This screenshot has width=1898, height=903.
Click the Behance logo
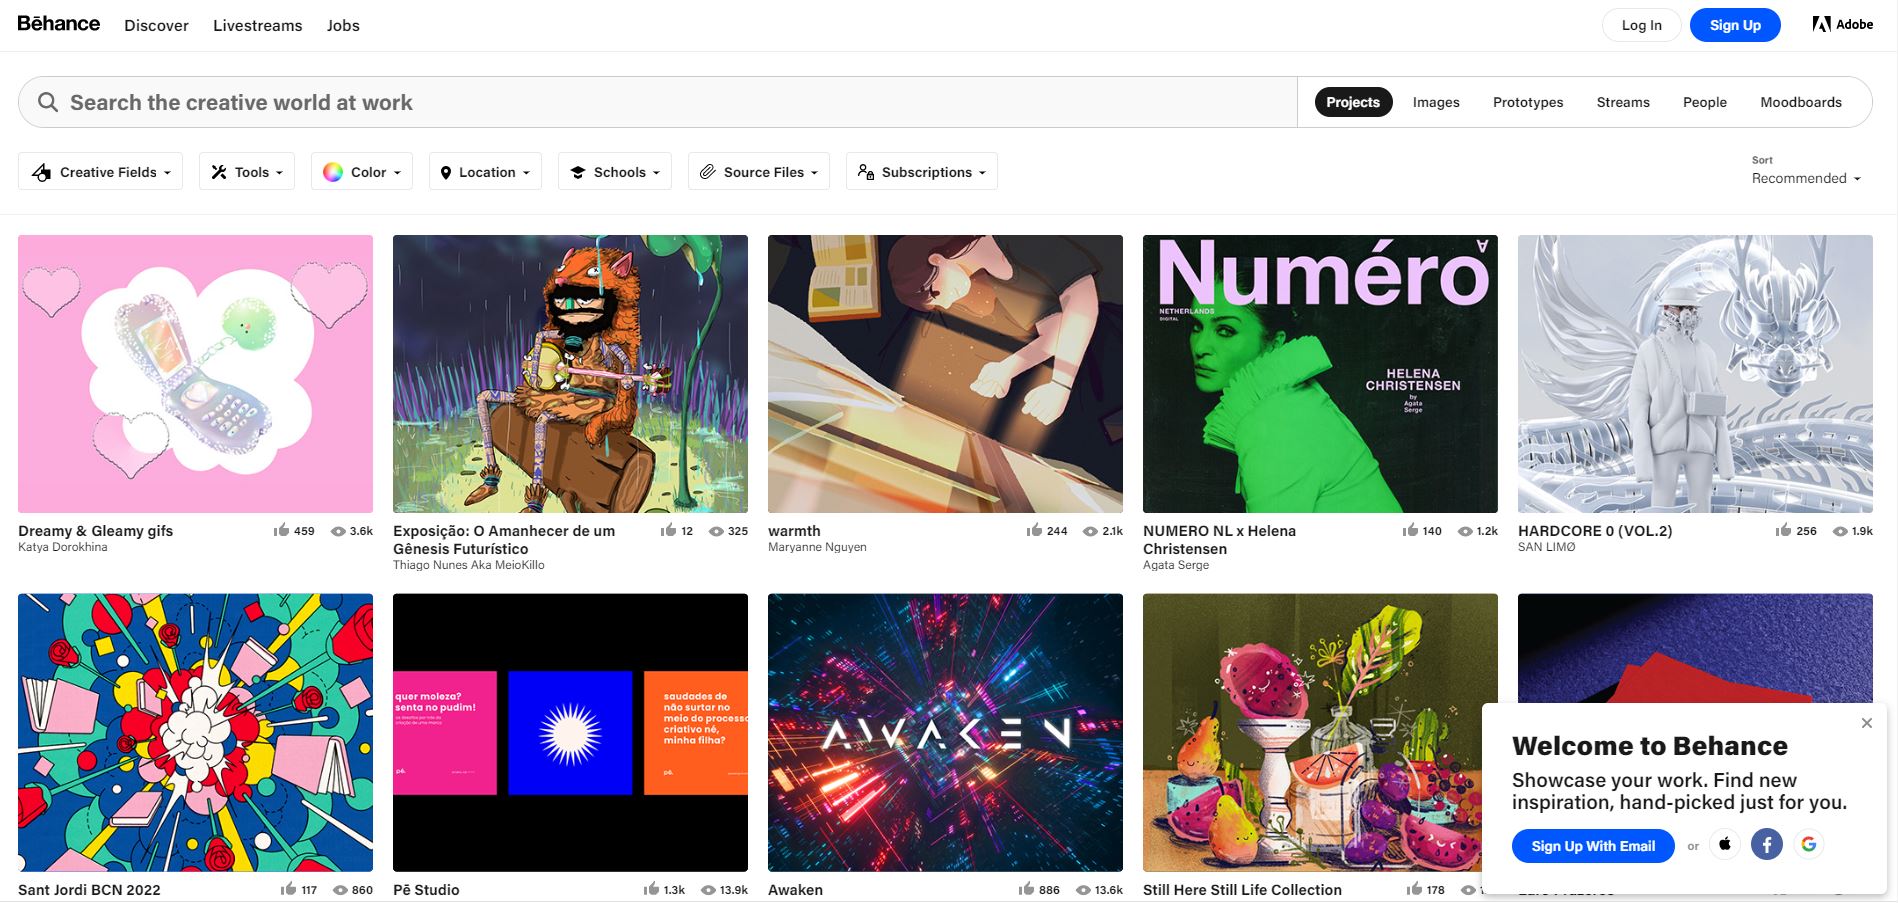(x=57, y=24)
